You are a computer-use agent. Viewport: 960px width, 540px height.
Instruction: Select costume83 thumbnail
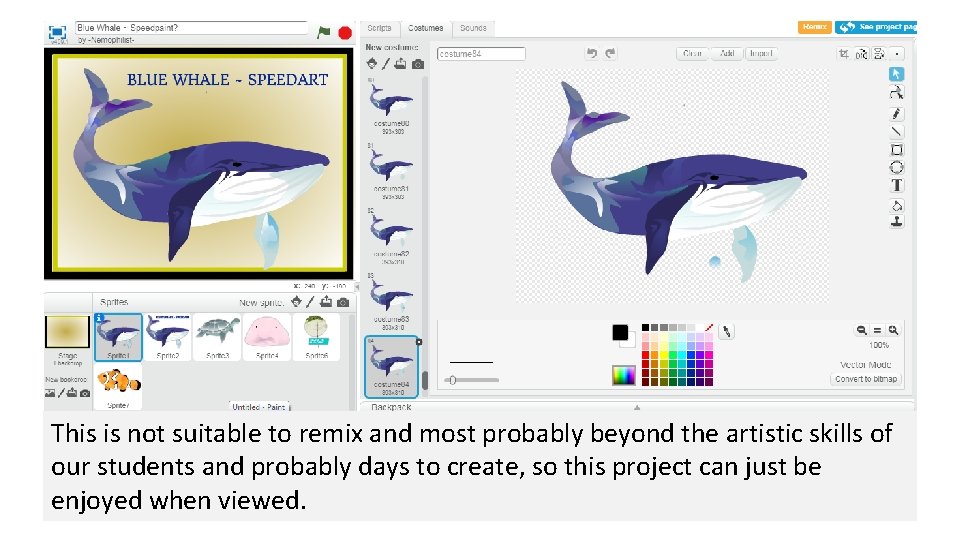pos(391,302)
